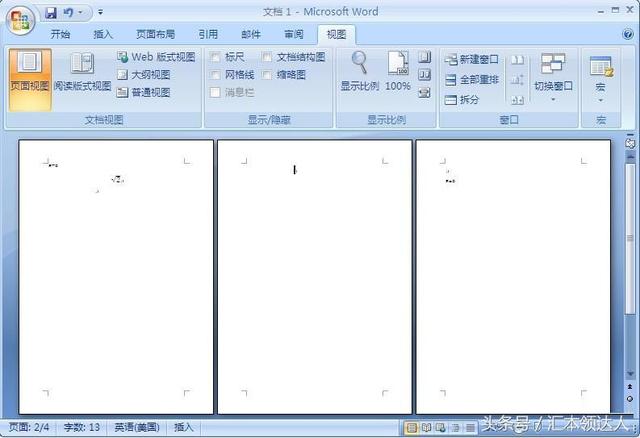
Task: Click the Office button logo
Action: click(x=21, y=20)
